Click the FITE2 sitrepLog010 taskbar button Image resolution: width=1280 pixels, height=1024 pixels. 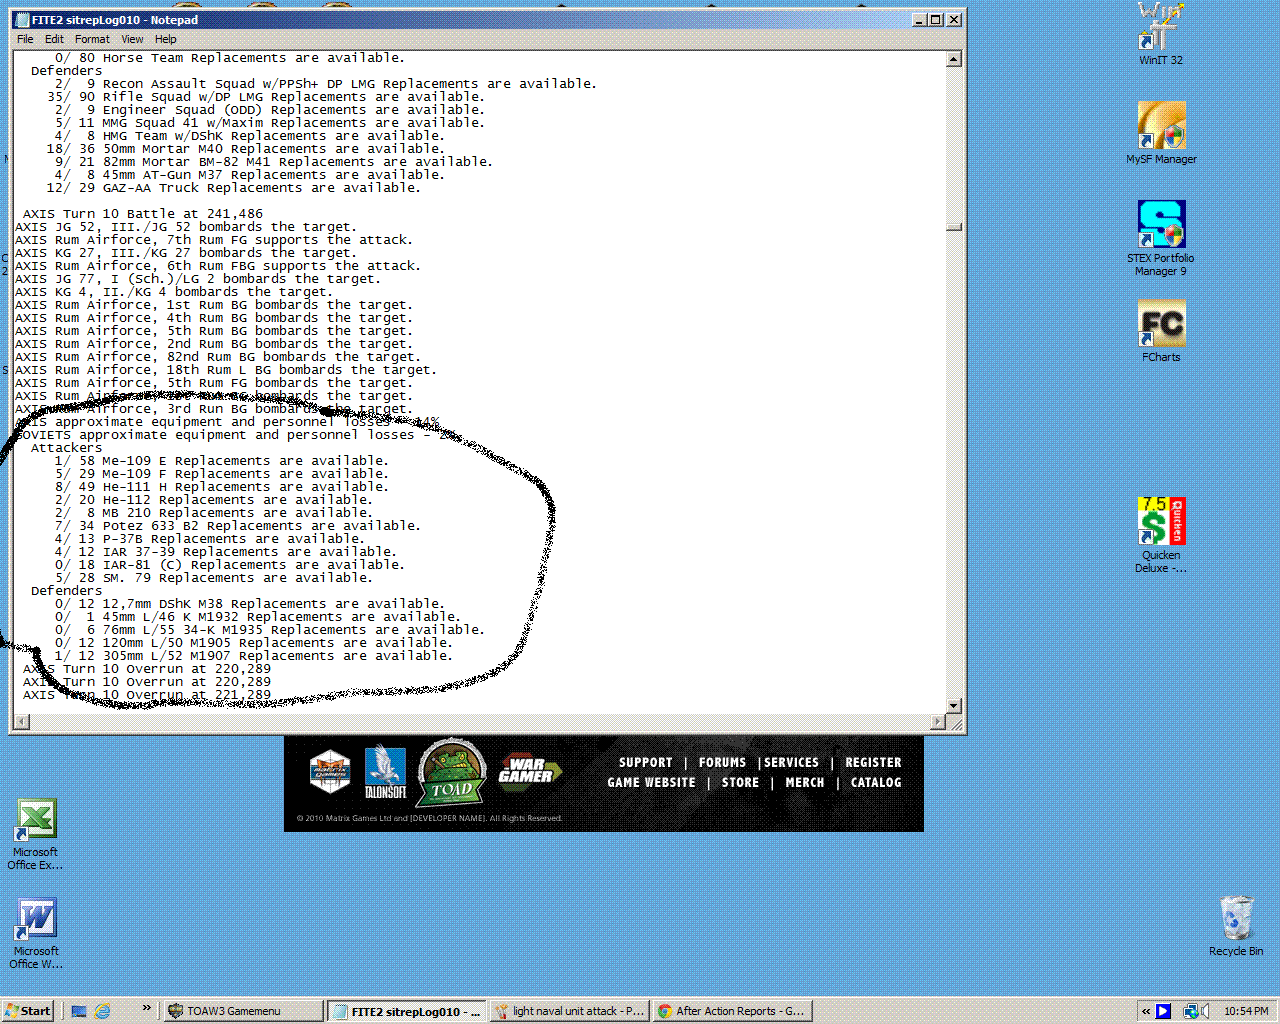pos(407,1011)
